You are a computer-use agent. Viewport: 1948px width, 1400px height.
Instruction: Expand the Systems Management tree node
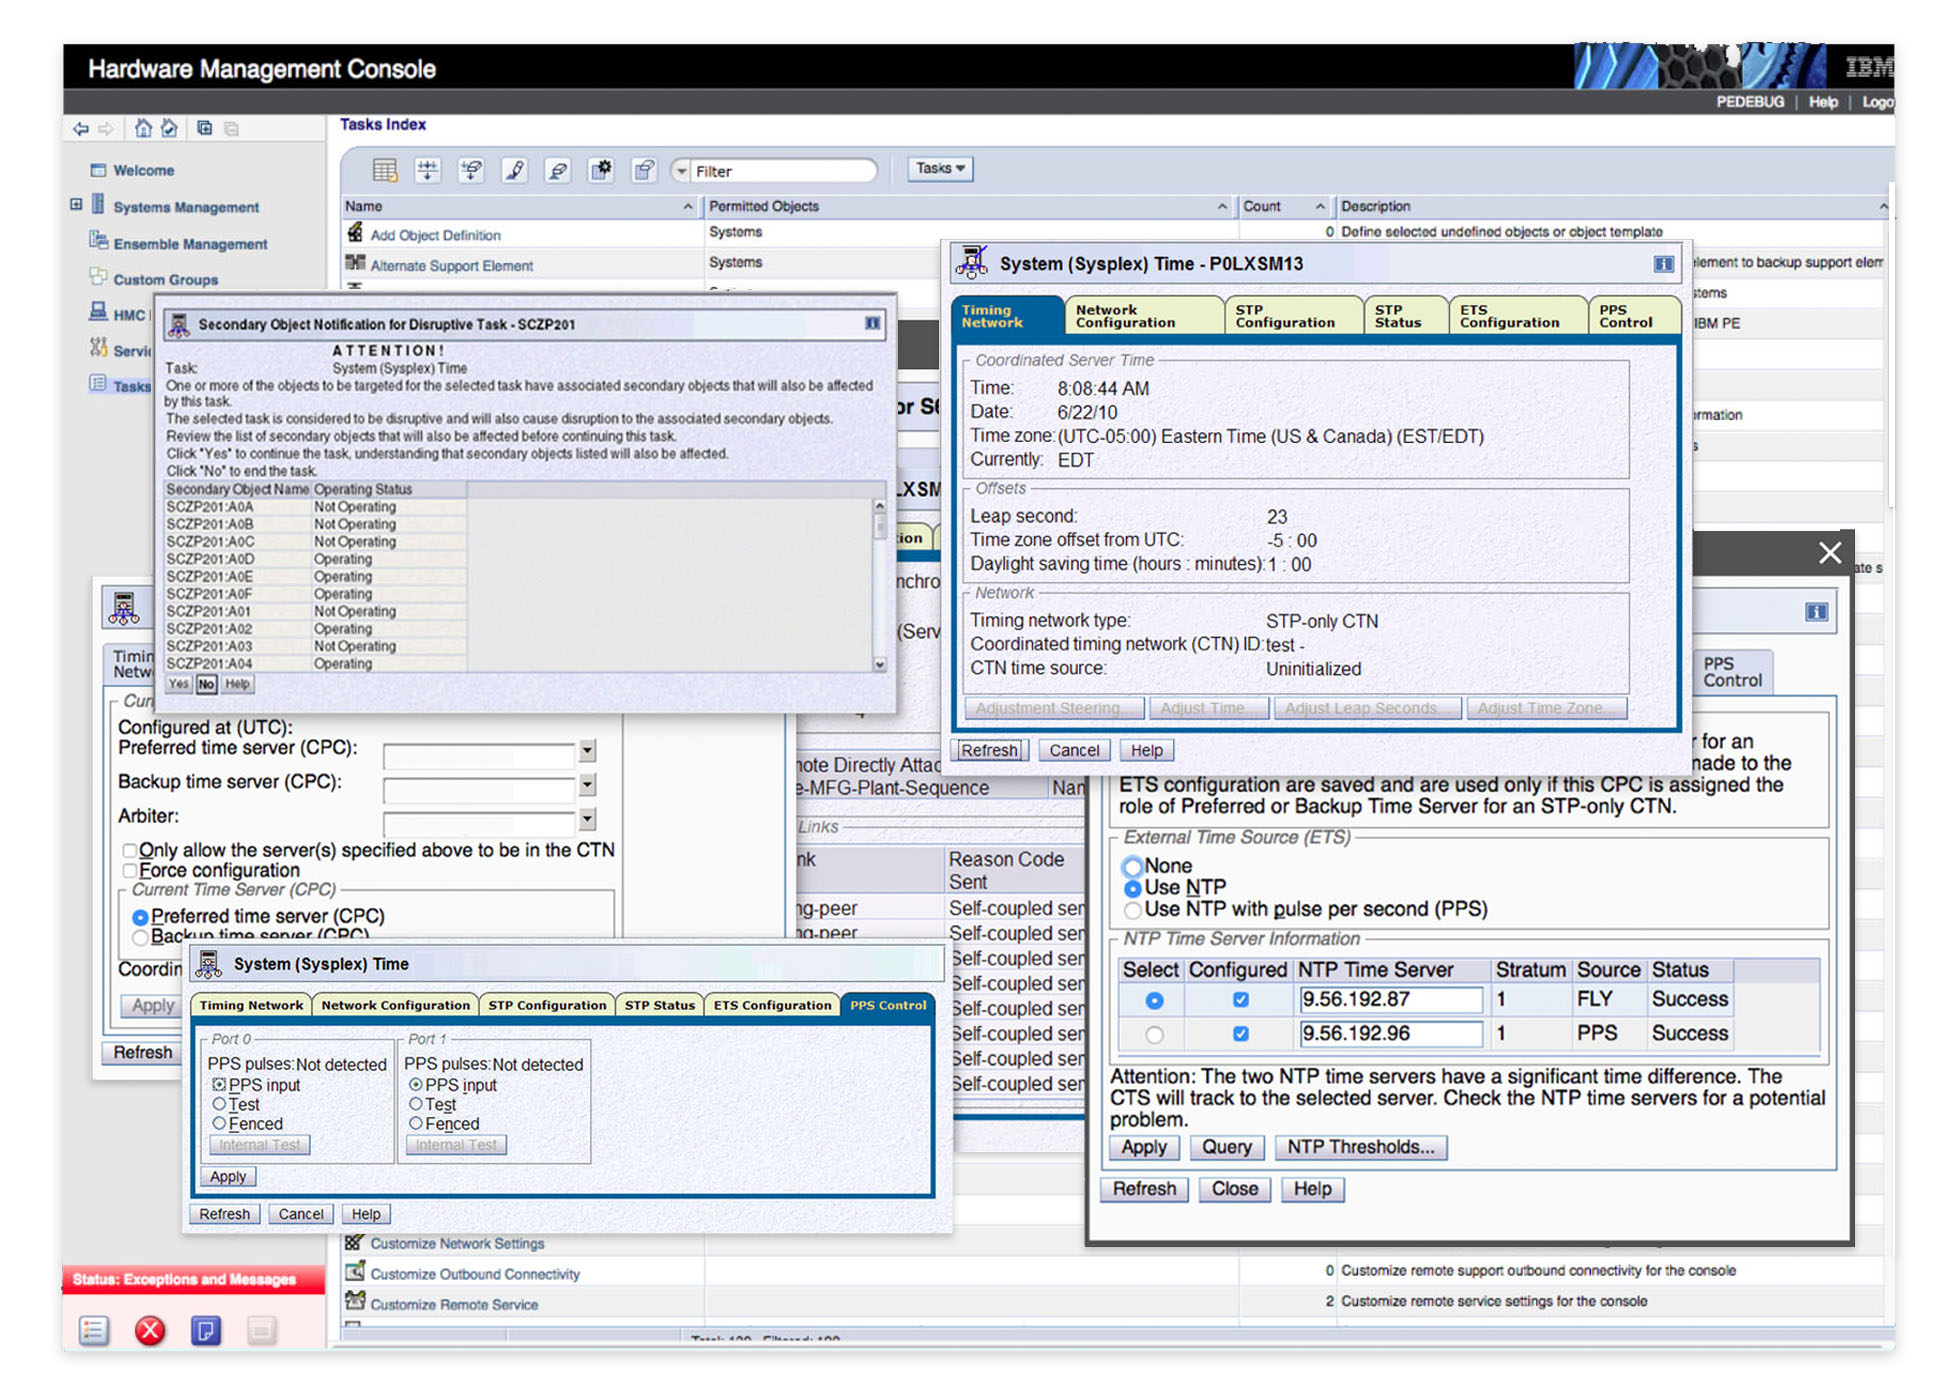coord(76,206)
